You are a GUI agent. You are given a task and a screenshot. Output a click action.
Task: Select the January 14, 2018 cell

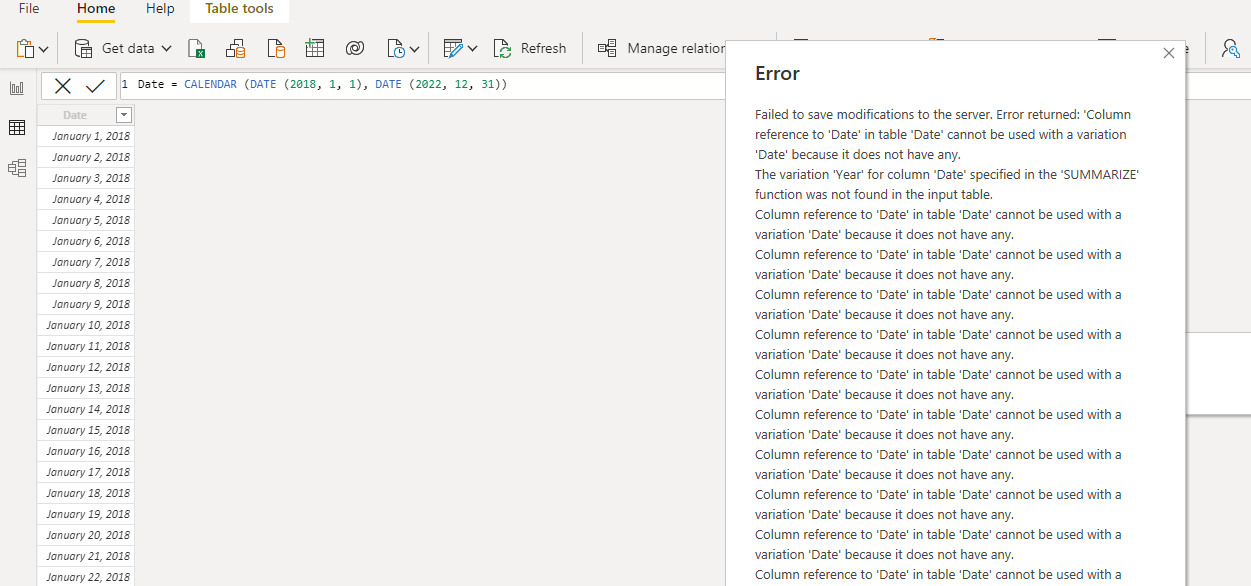coord(86,409)
